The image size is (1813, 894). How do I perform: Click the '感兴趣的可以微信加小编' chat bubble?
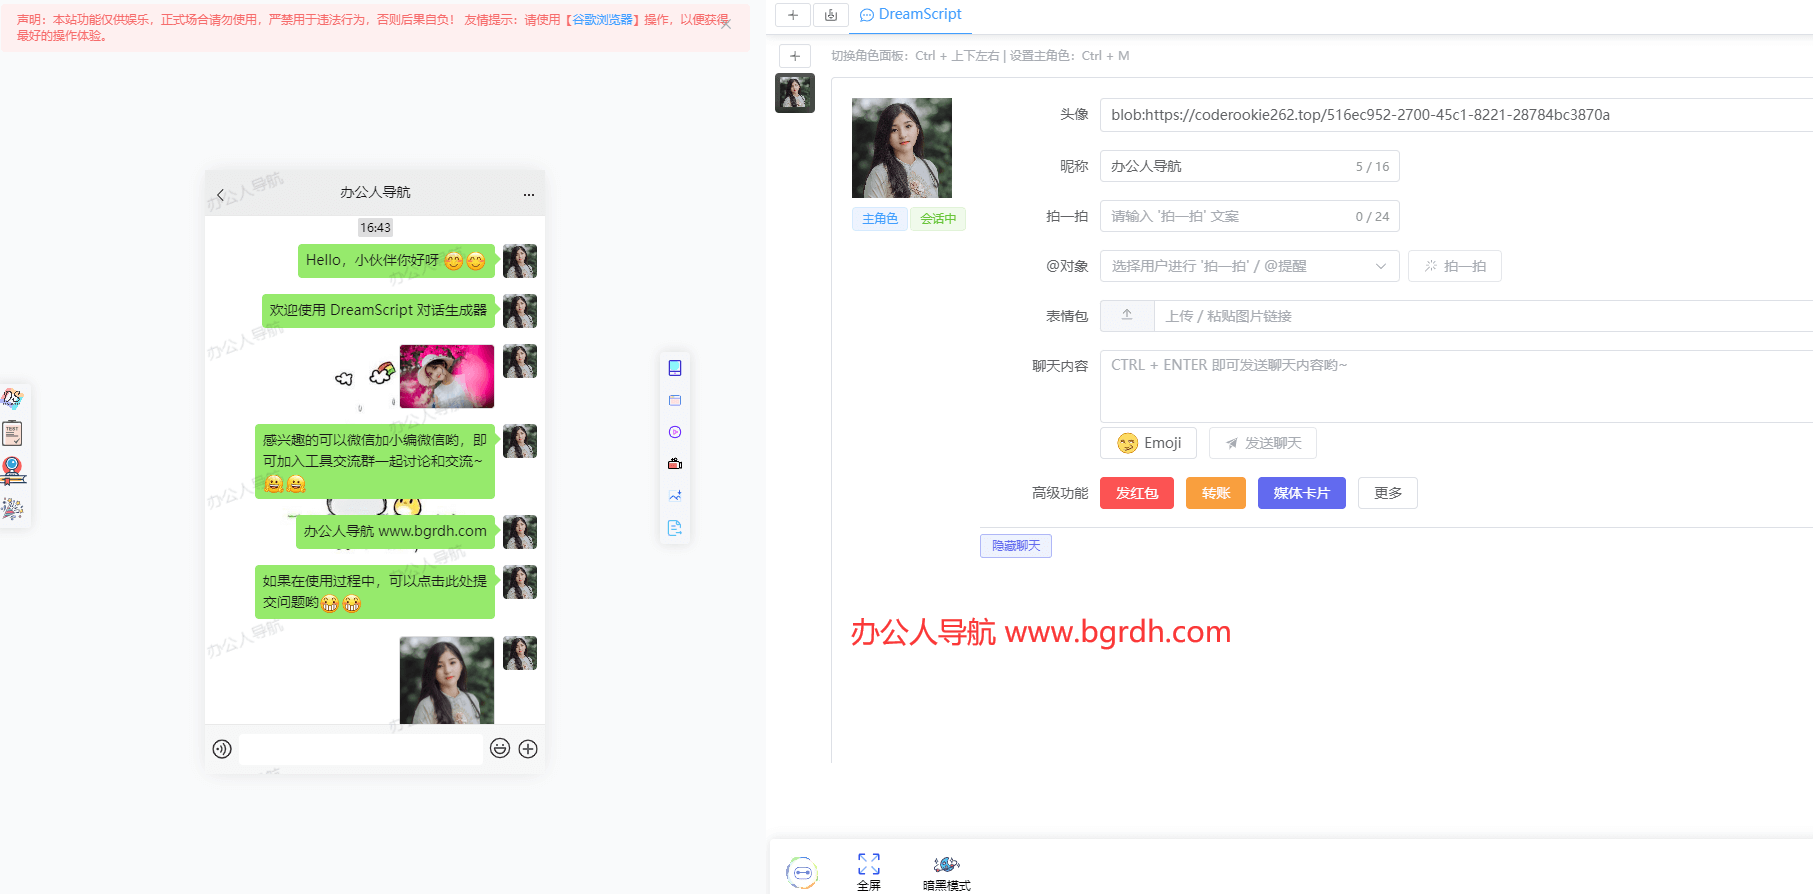375,462
